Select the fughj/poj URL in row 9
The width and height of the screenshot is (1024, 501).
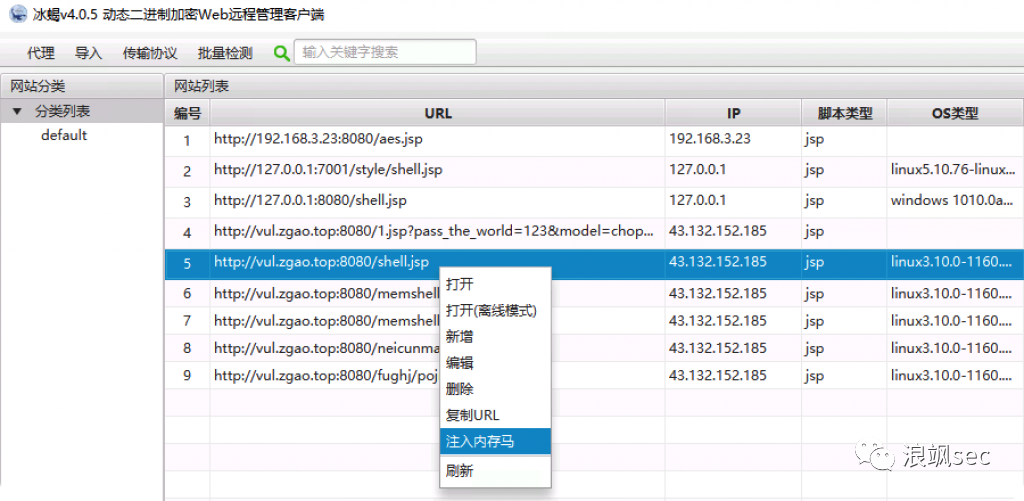tap(325, 376)
